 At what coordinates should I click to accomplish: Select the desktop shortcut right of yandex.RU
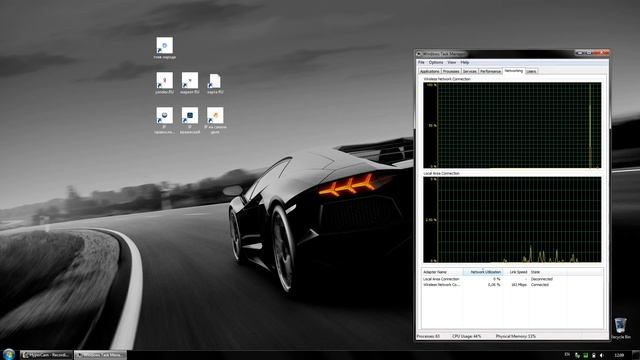(190, 83)
